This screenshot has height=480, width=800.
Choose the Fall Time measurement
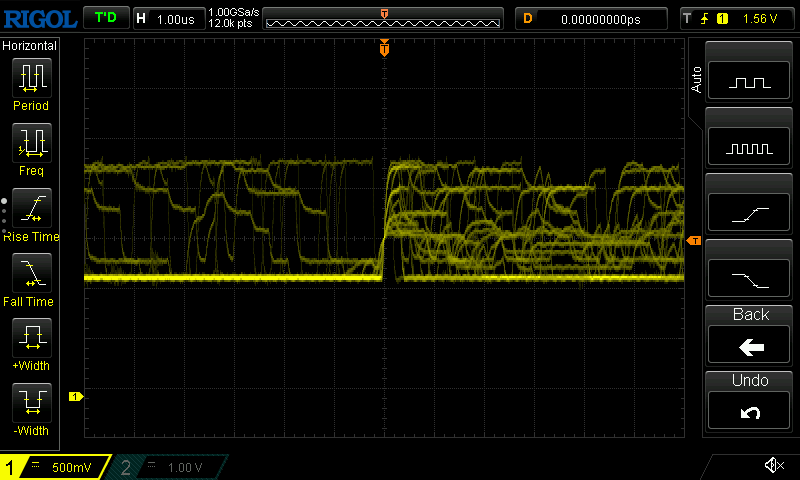pyautogui.click(x=31, y=278)
